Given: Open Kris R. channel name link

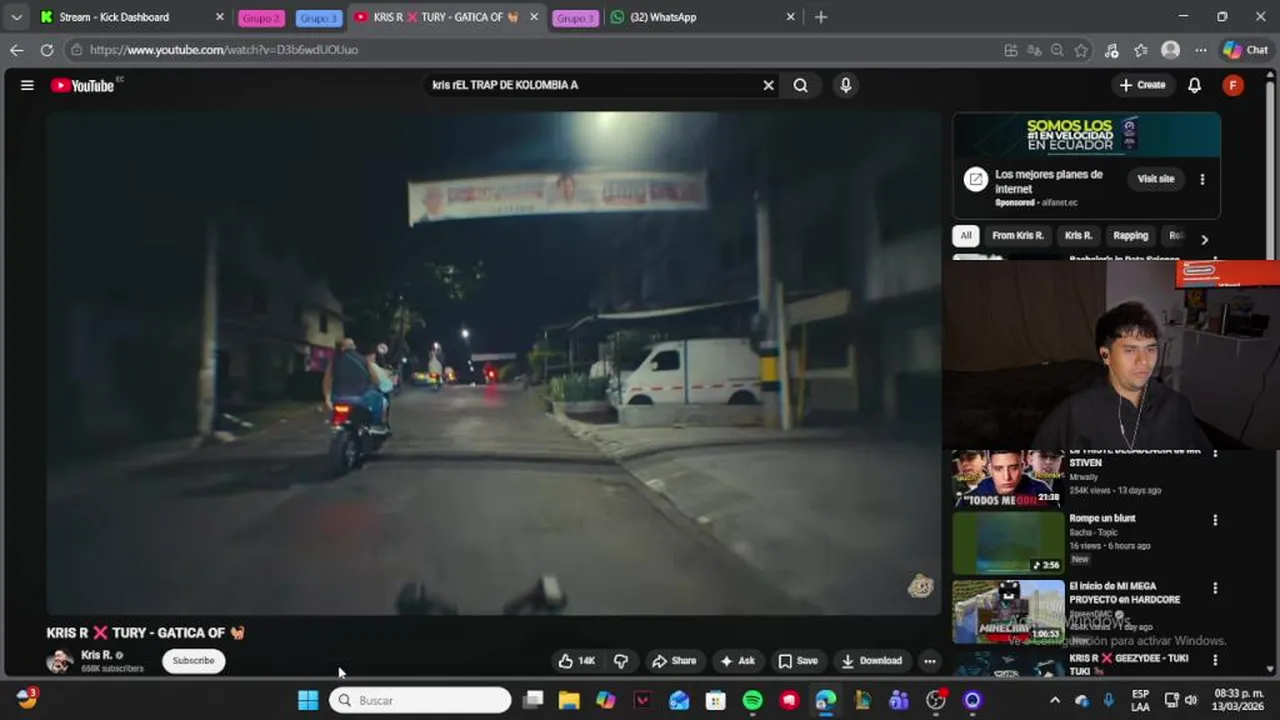Looking at the screenshot, I should (x=96, y=655).
